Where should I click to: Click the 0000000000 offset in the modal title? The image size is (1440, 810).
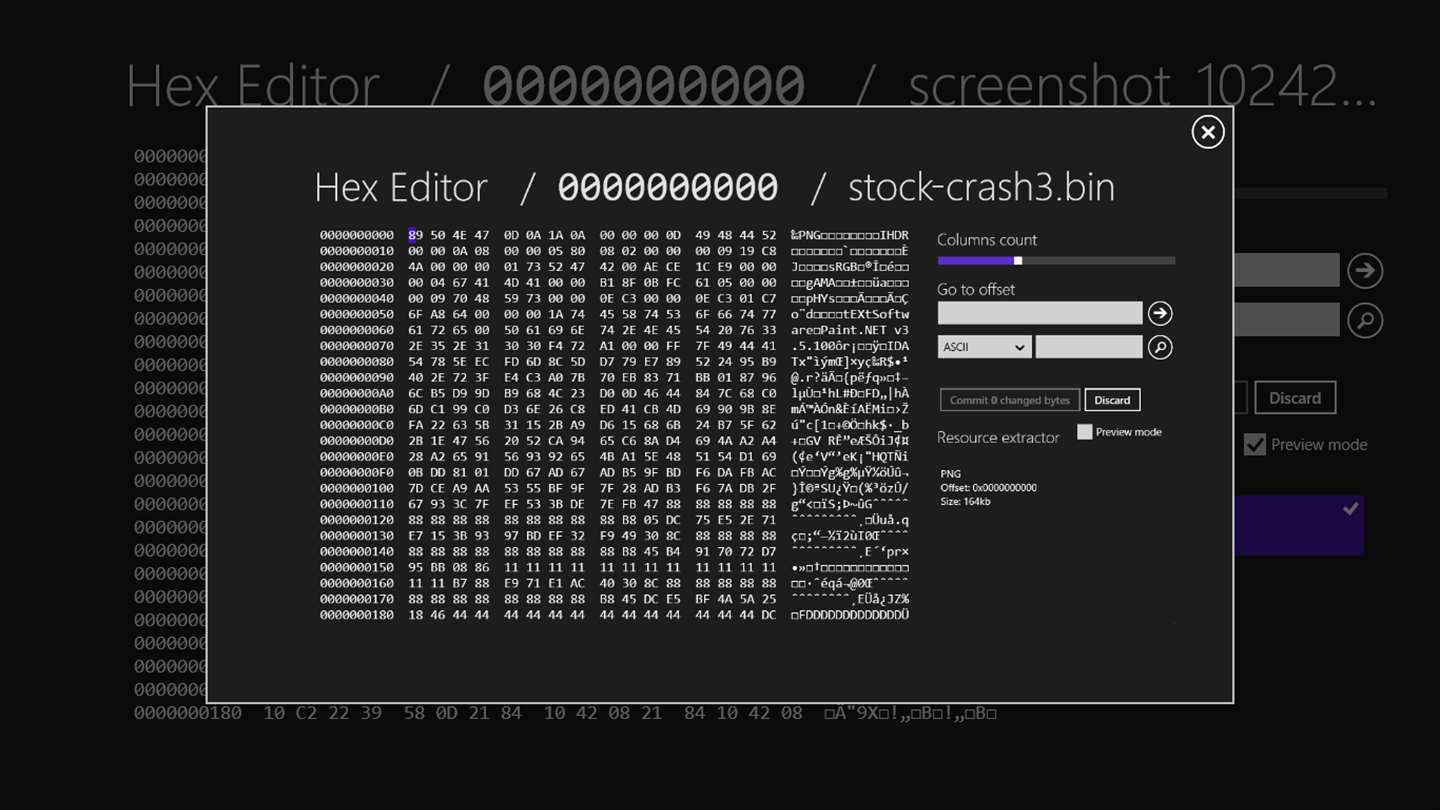(x=668, y=187)
